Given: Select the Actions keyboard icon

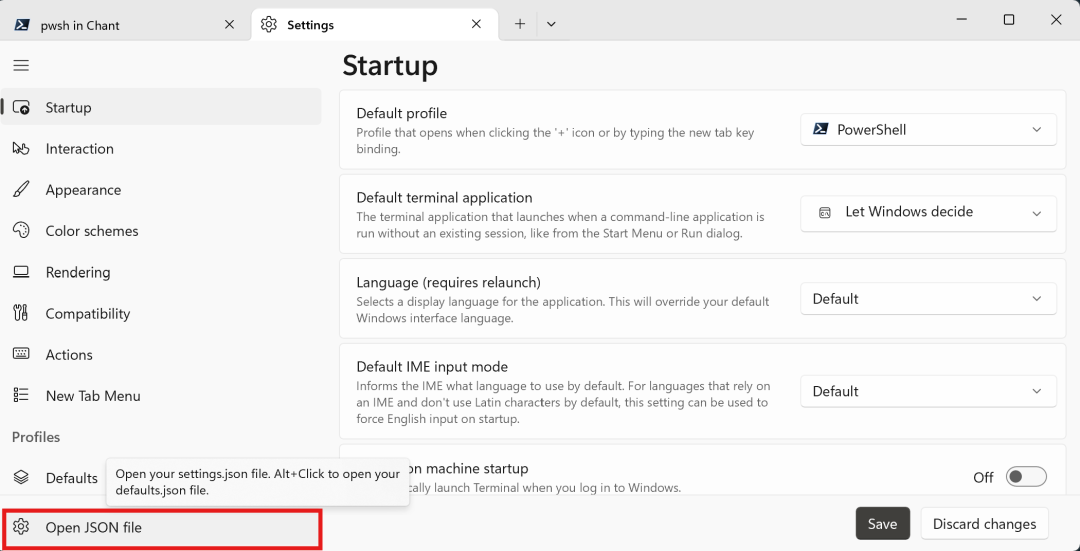Looking at the screenshot, I should (x=21, y=355).
